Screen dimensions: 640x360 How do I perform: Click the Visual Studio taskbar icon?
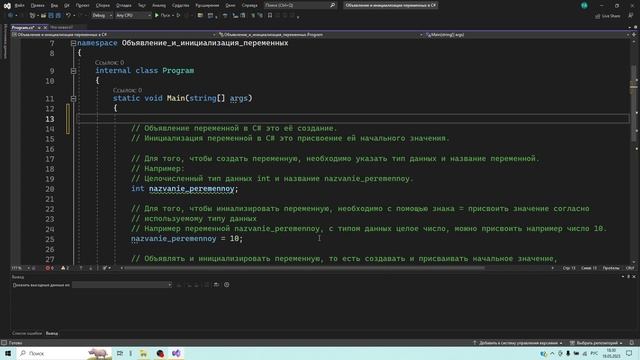tap(176, 353)
